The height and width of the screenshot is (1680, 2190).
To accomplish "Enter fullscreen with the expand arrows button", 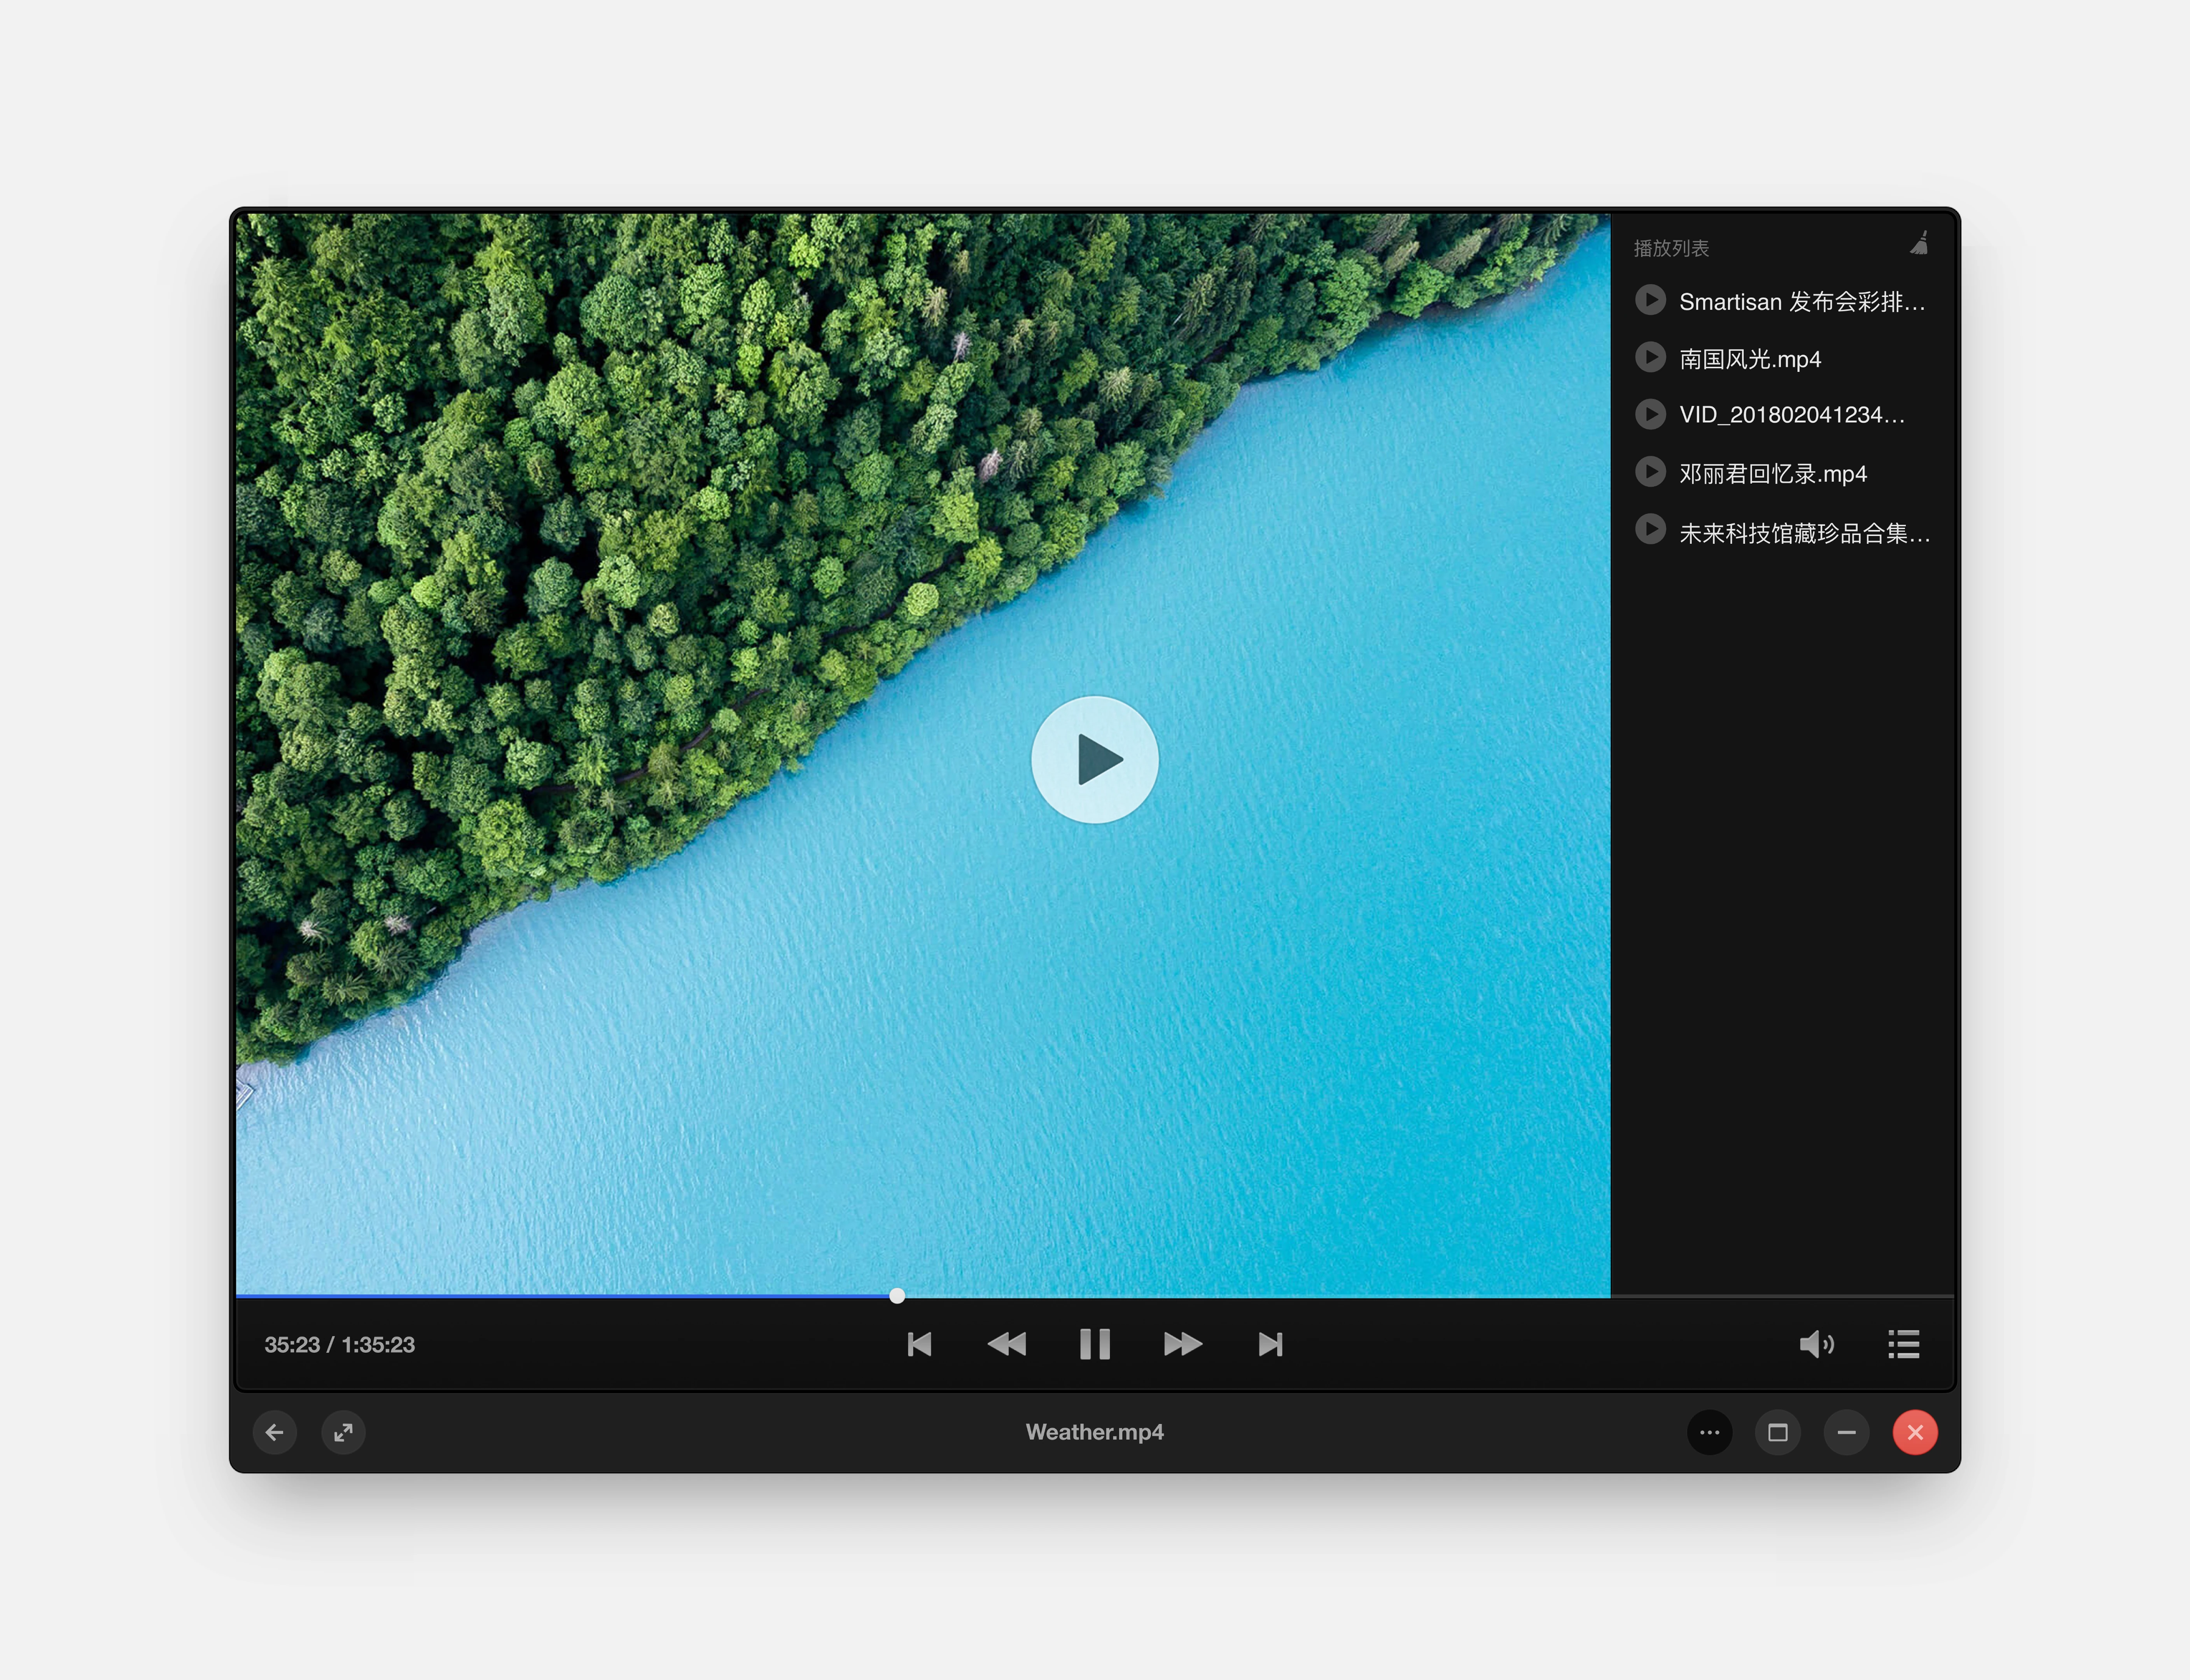I will click(x=343, y=1433).
